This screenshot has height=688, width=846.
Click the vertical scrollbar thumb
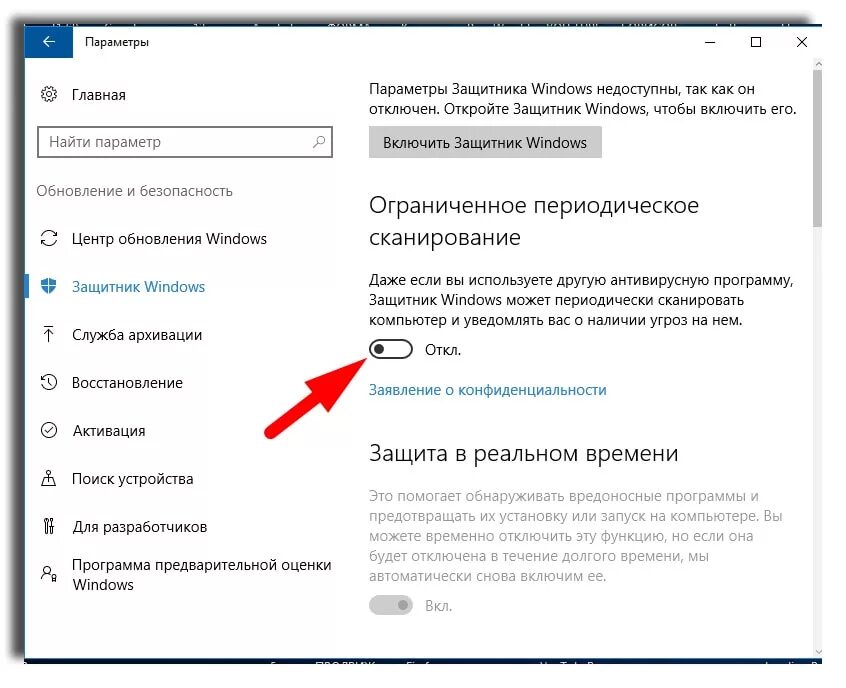pyautogui.click(x=817, y=148)
